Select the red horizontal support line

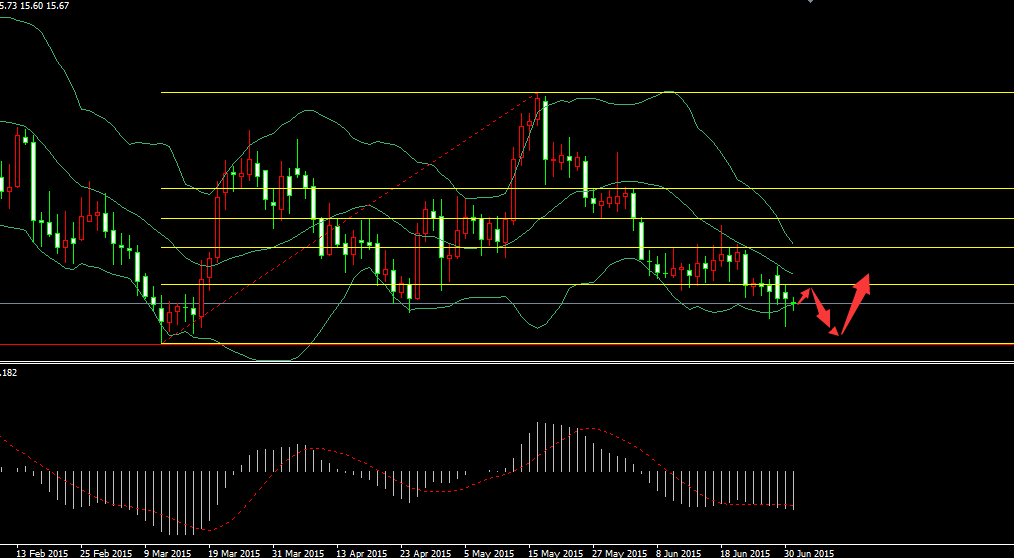pos(500,344)
